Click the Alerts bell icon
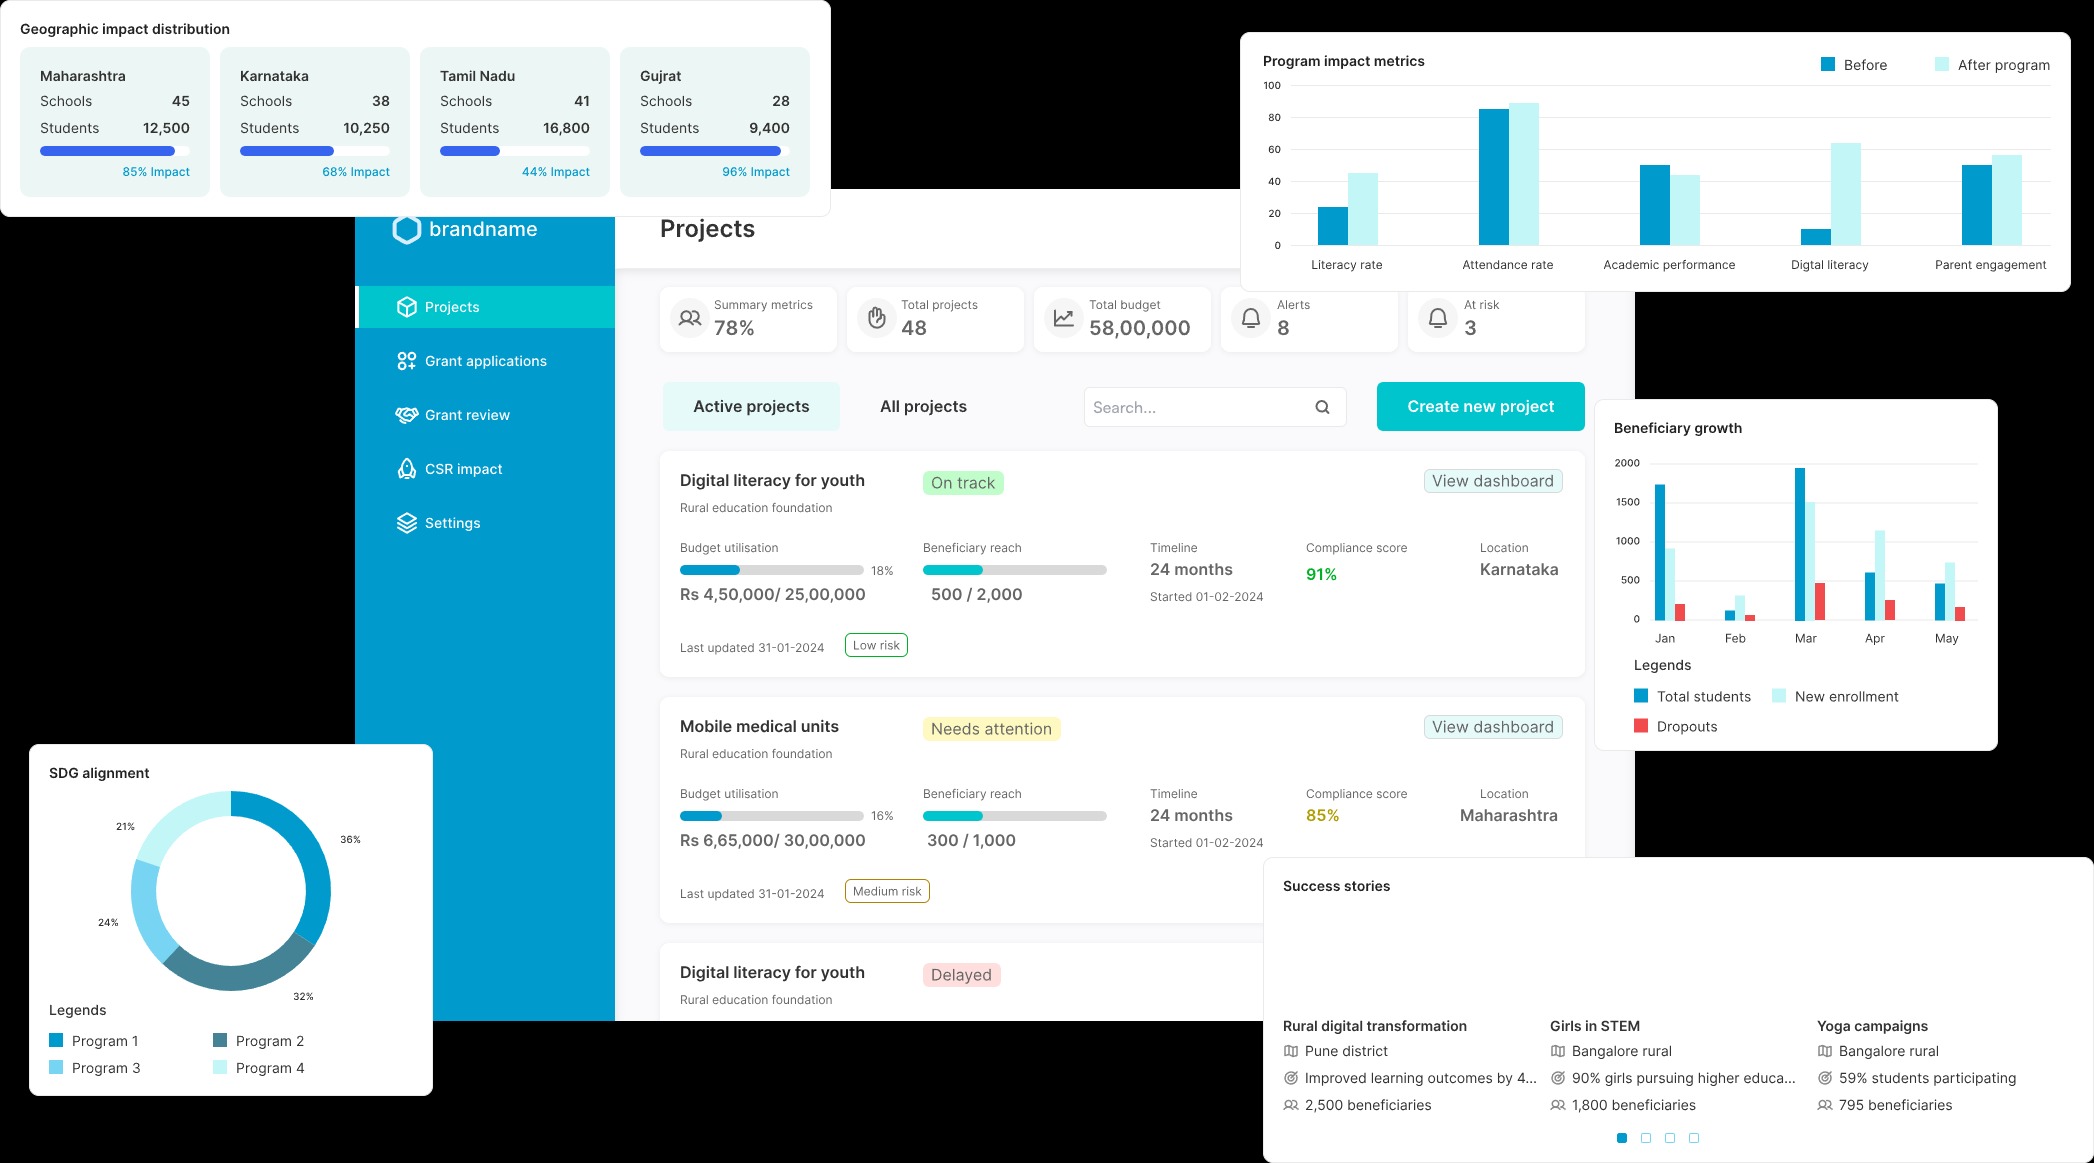 (1250, 318)
